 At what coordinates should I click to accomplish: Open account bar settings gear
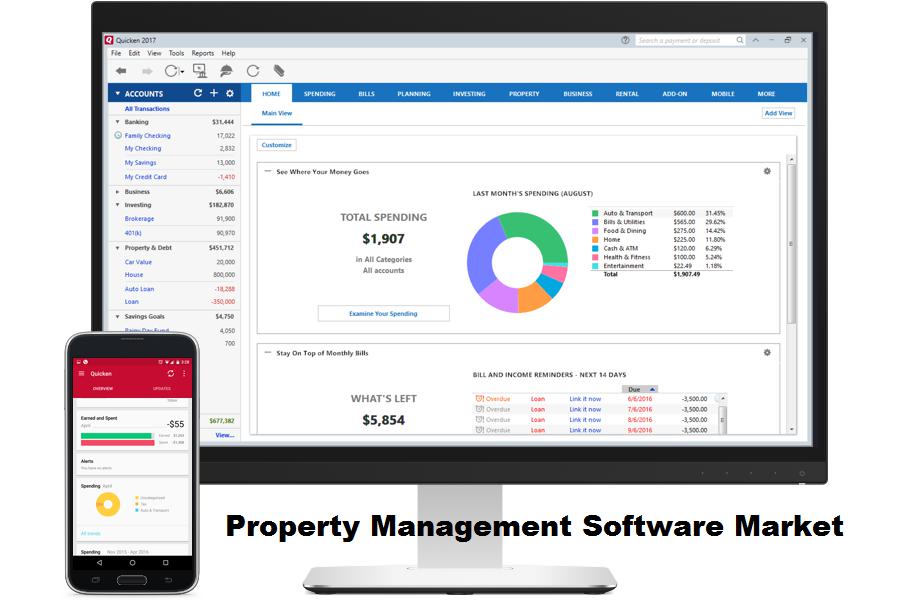pyautogui.click(x=229, y=93)
